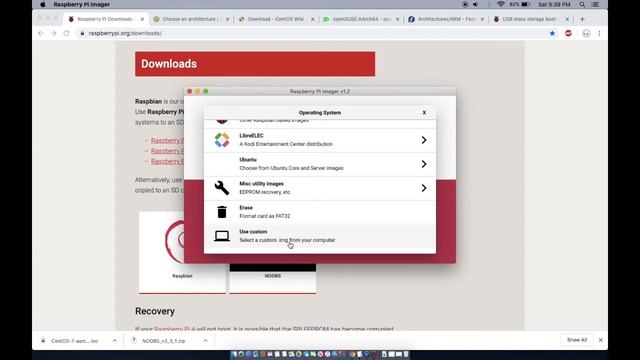Click the wrench icon for Misc utility images

pos(222,188)
